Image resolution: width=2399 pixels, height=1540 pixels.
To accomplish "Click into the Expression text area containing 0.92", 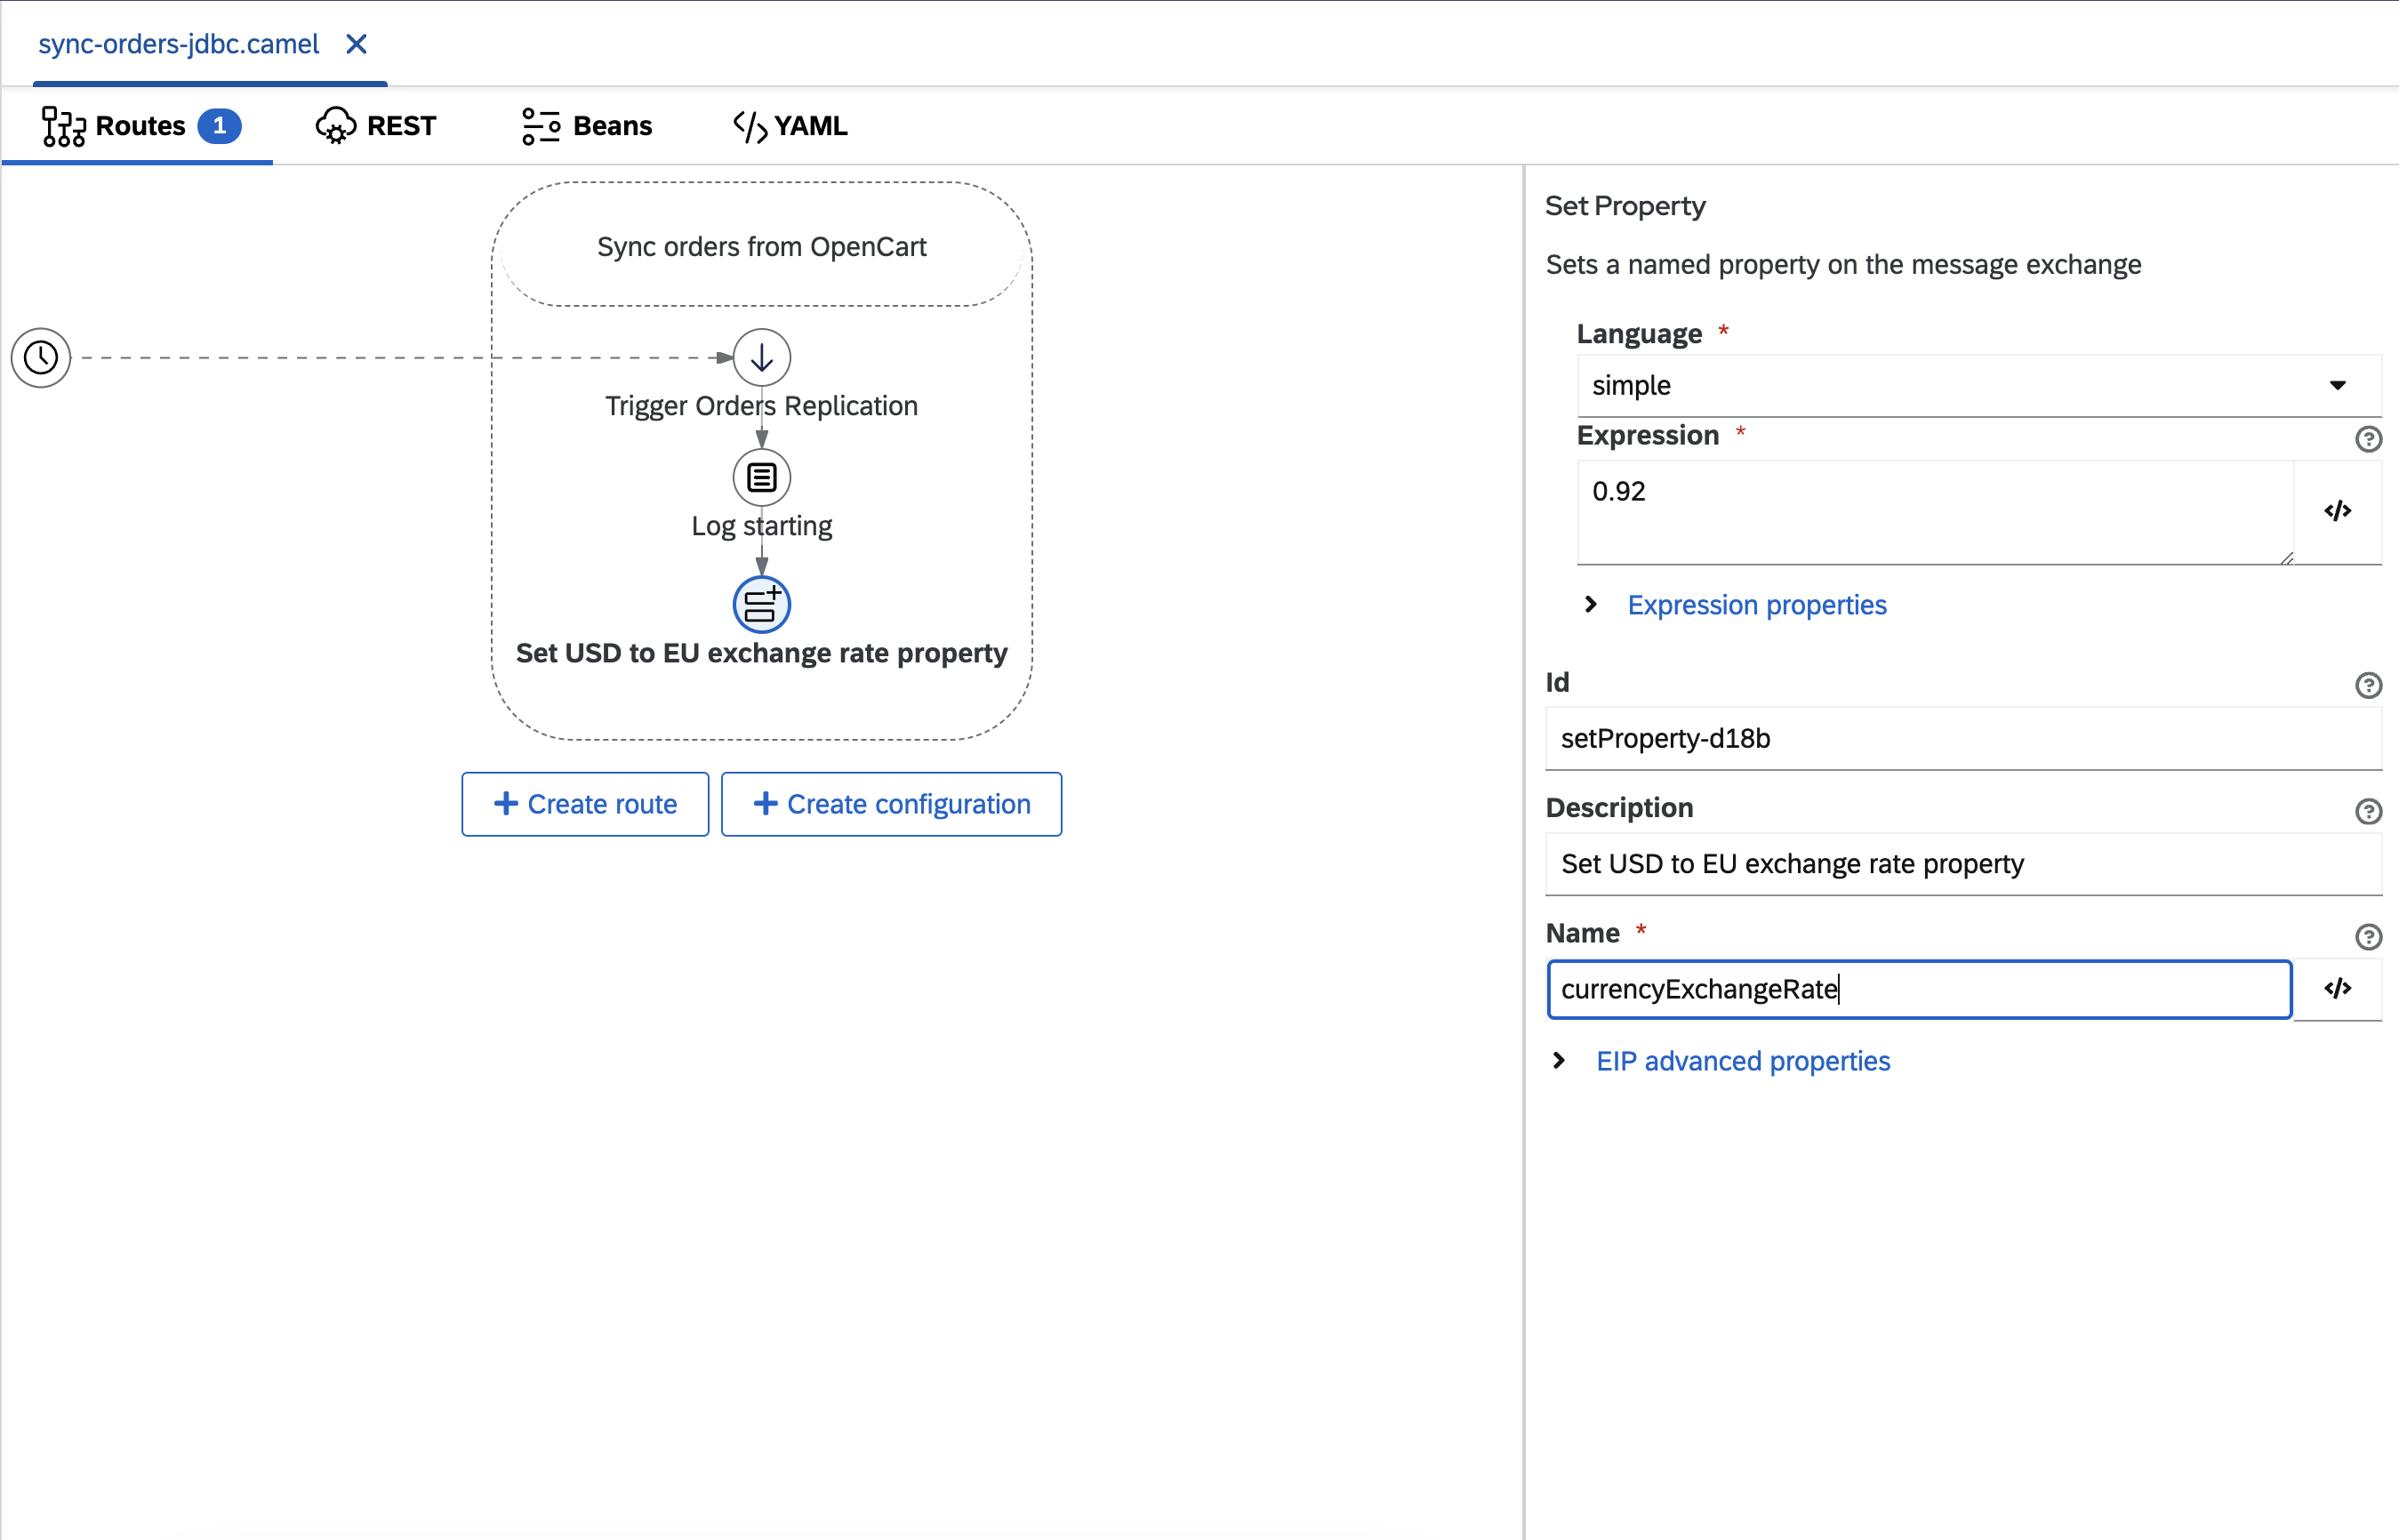I will click(x=1935, y=512).
